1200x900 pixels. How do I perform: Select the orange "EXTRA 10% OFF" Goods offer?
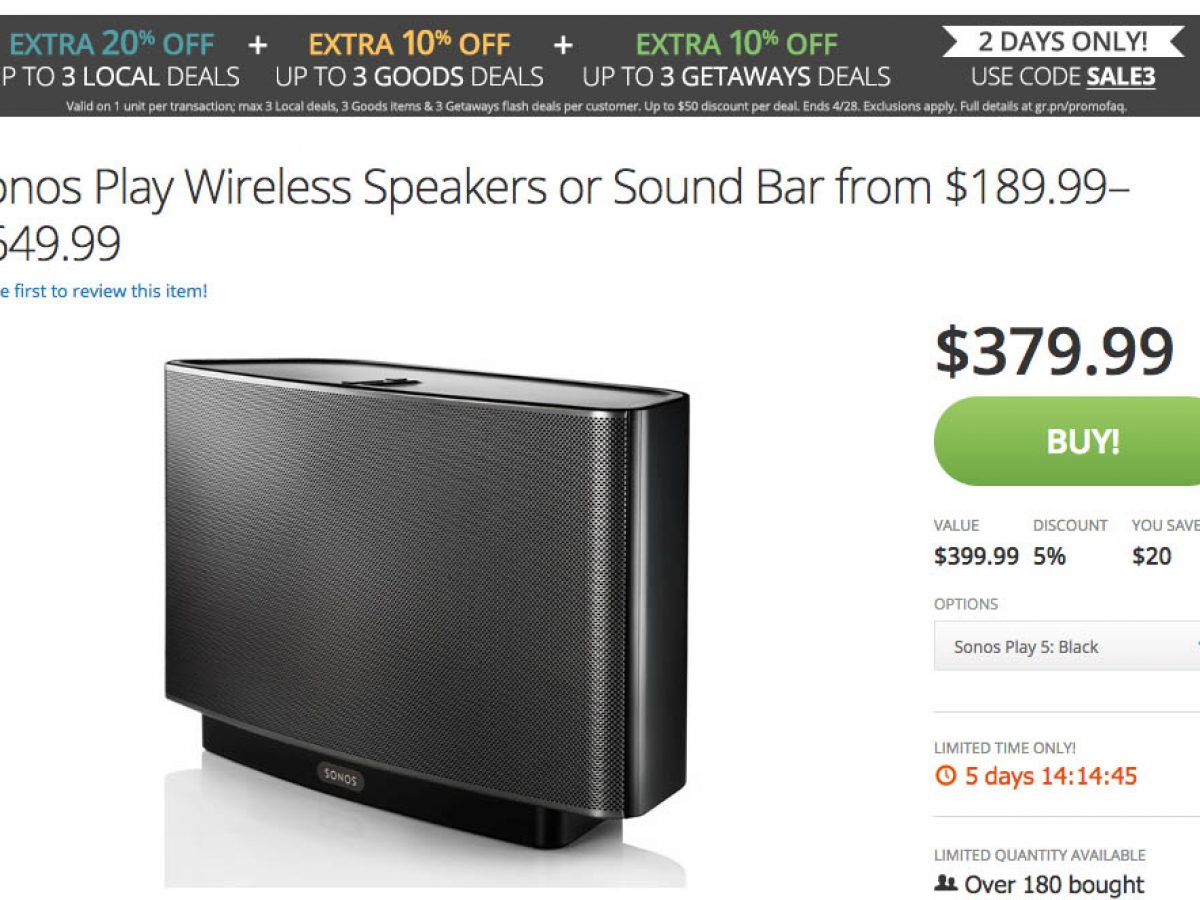coord(409,45)
